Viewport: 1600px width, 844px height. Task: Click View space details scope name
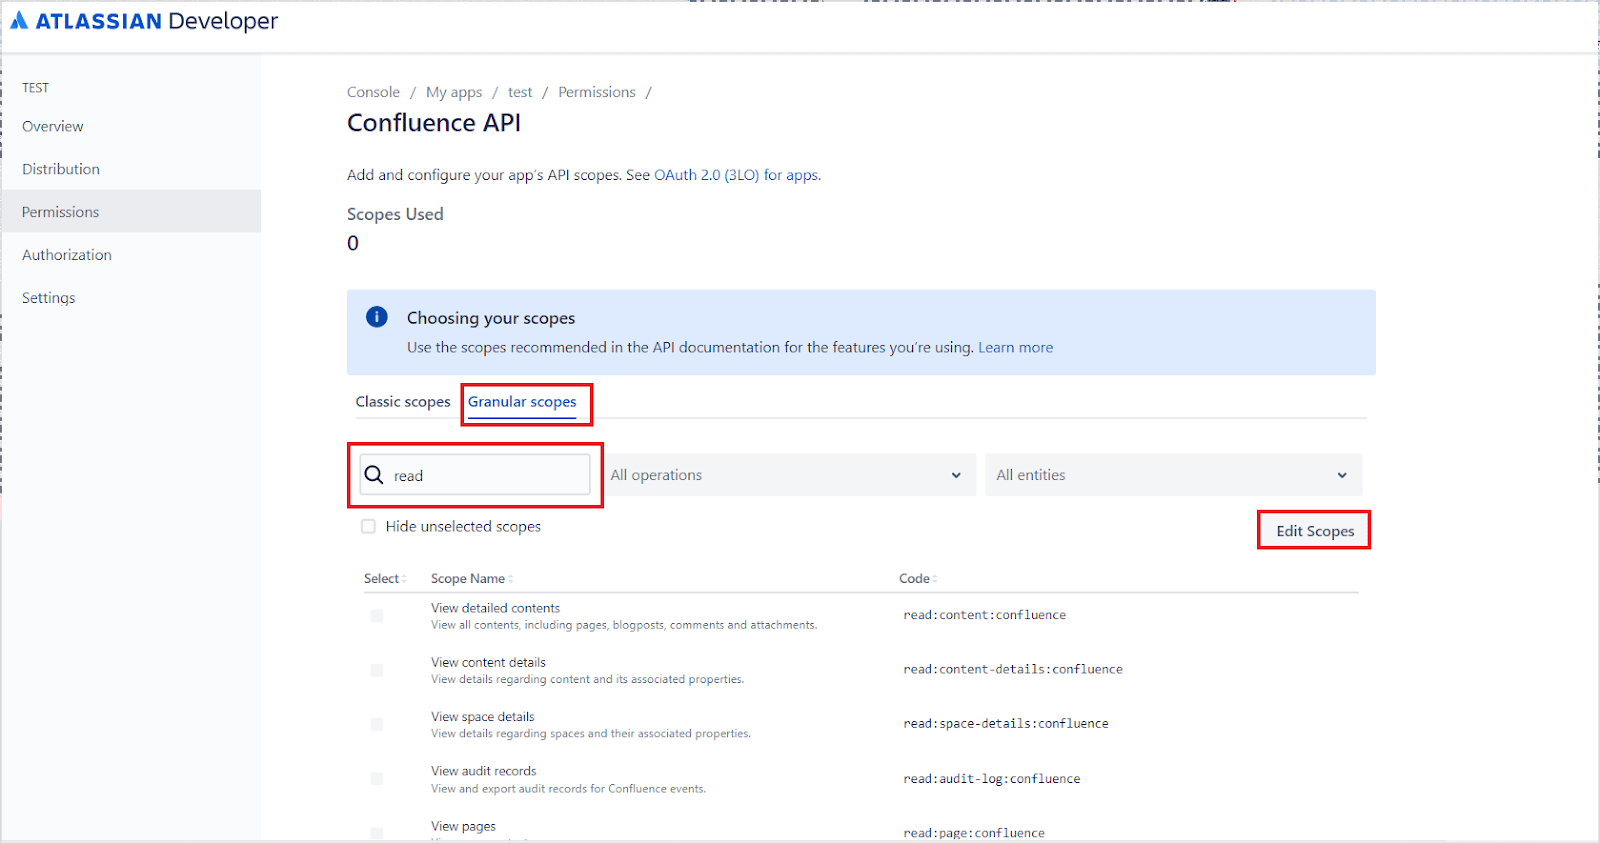pyautogui.click(x=483, y=716)
